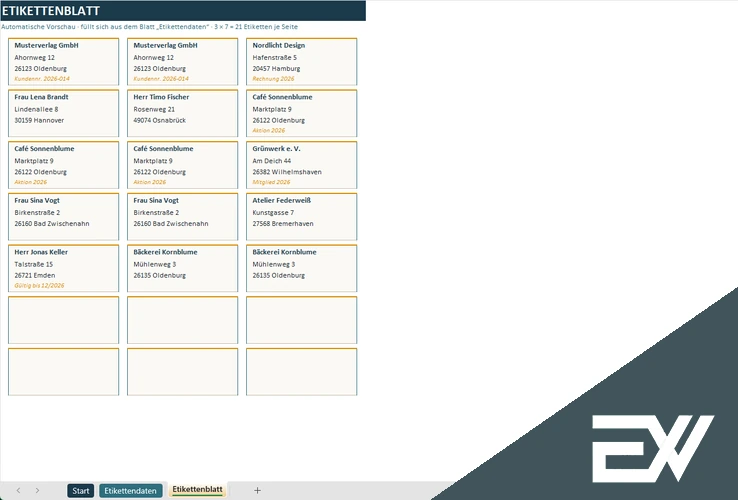Screen dimensions: 738x500
Task: Click the '30159 Hannover' city line
Action: point(39,120)
